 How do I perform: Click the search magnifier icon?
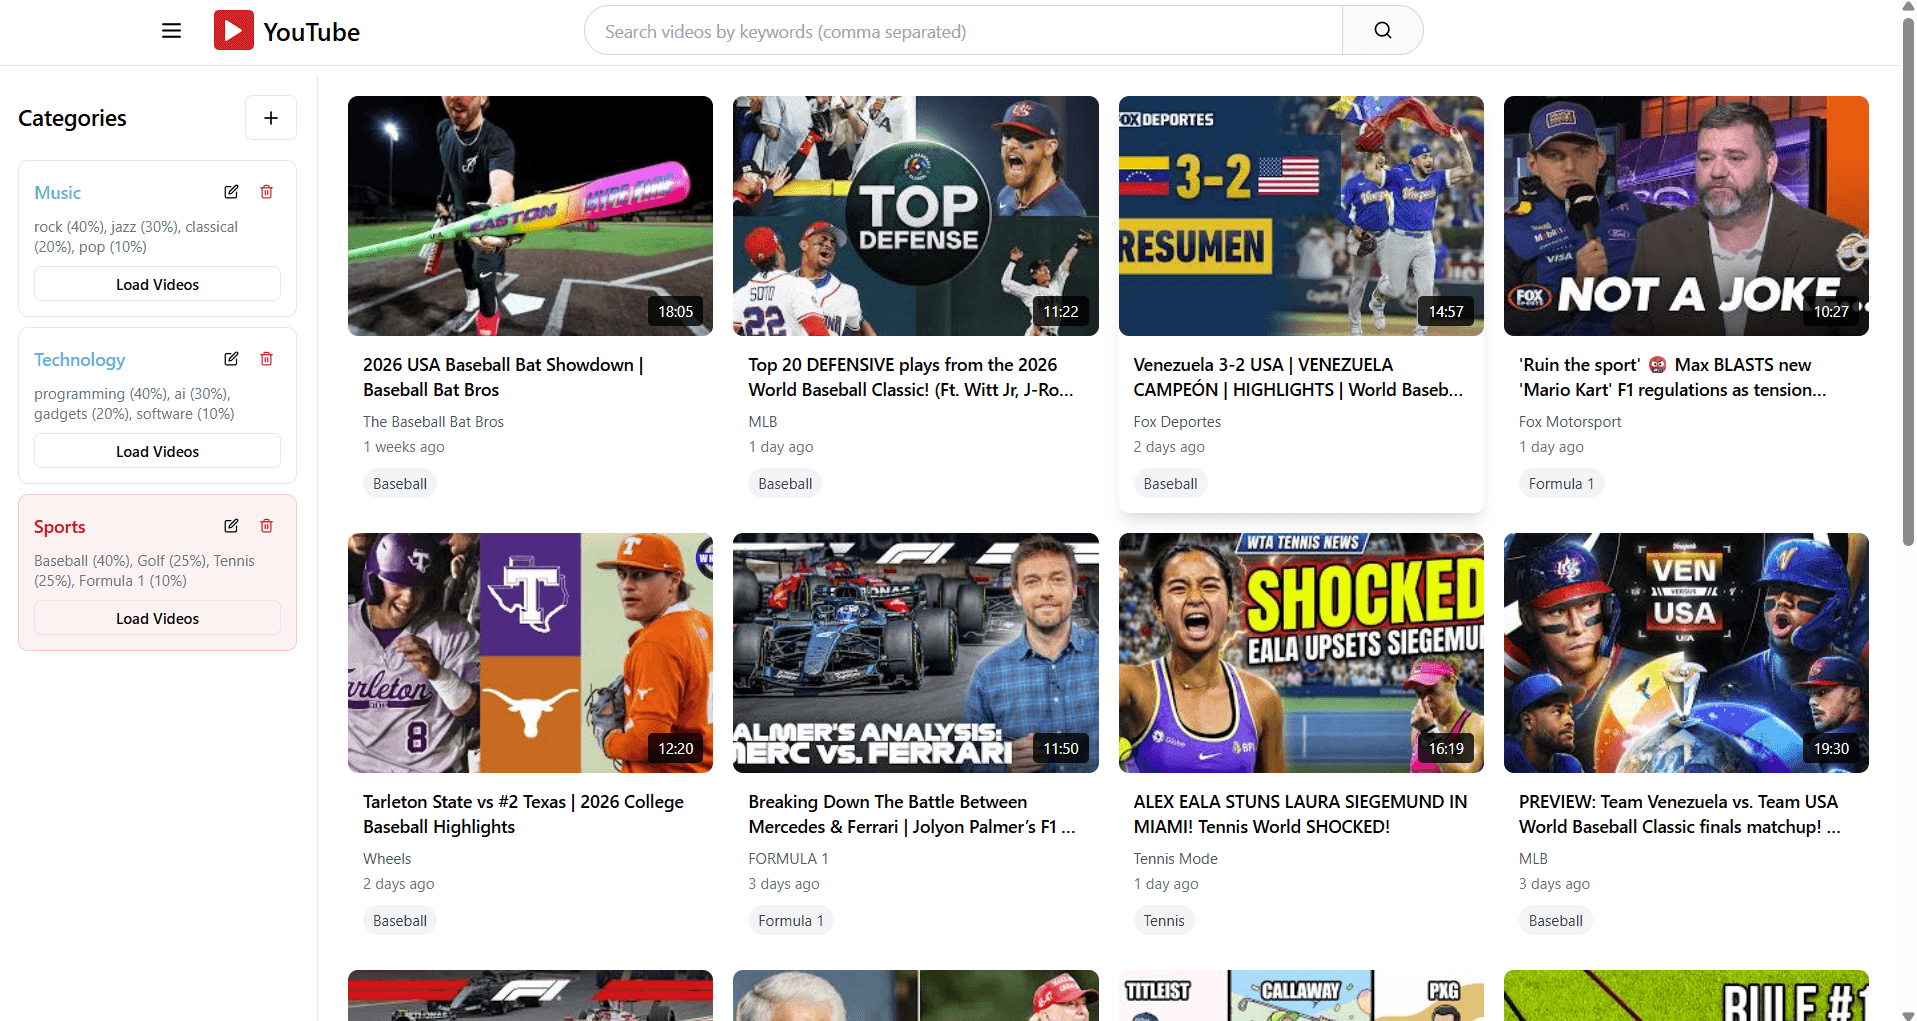coord(1381,29)
